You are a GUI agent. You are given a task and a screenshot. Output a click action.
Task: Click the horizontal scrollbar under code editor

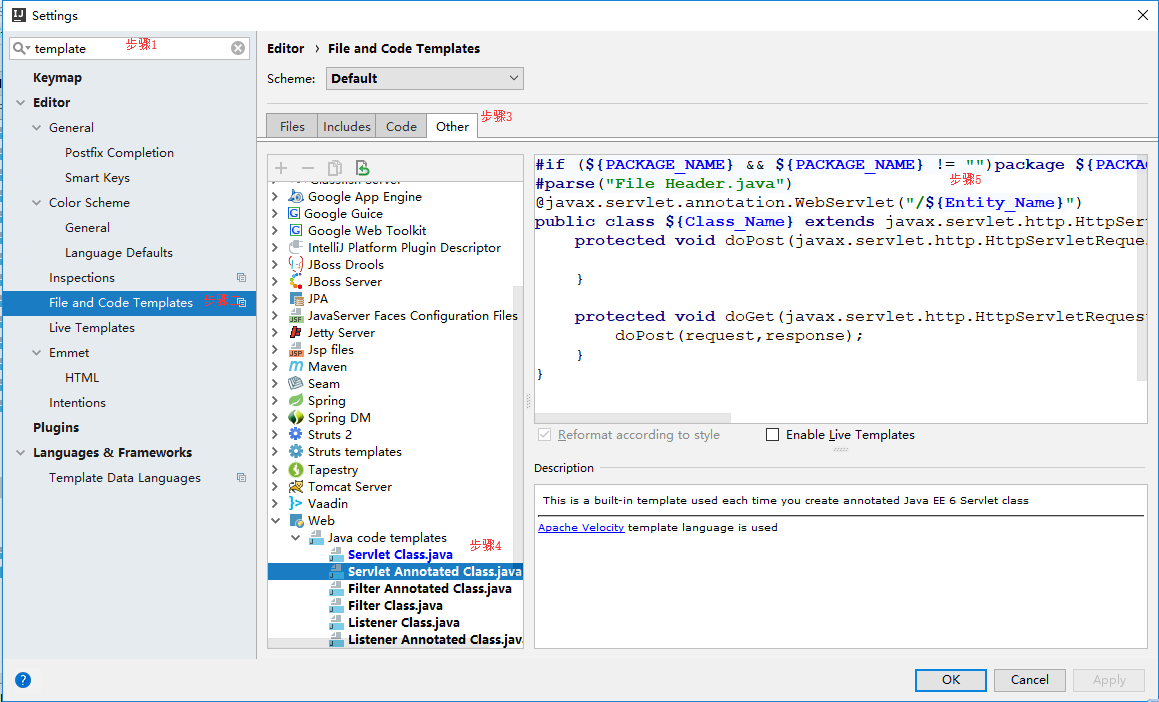[x=633, y=418]
